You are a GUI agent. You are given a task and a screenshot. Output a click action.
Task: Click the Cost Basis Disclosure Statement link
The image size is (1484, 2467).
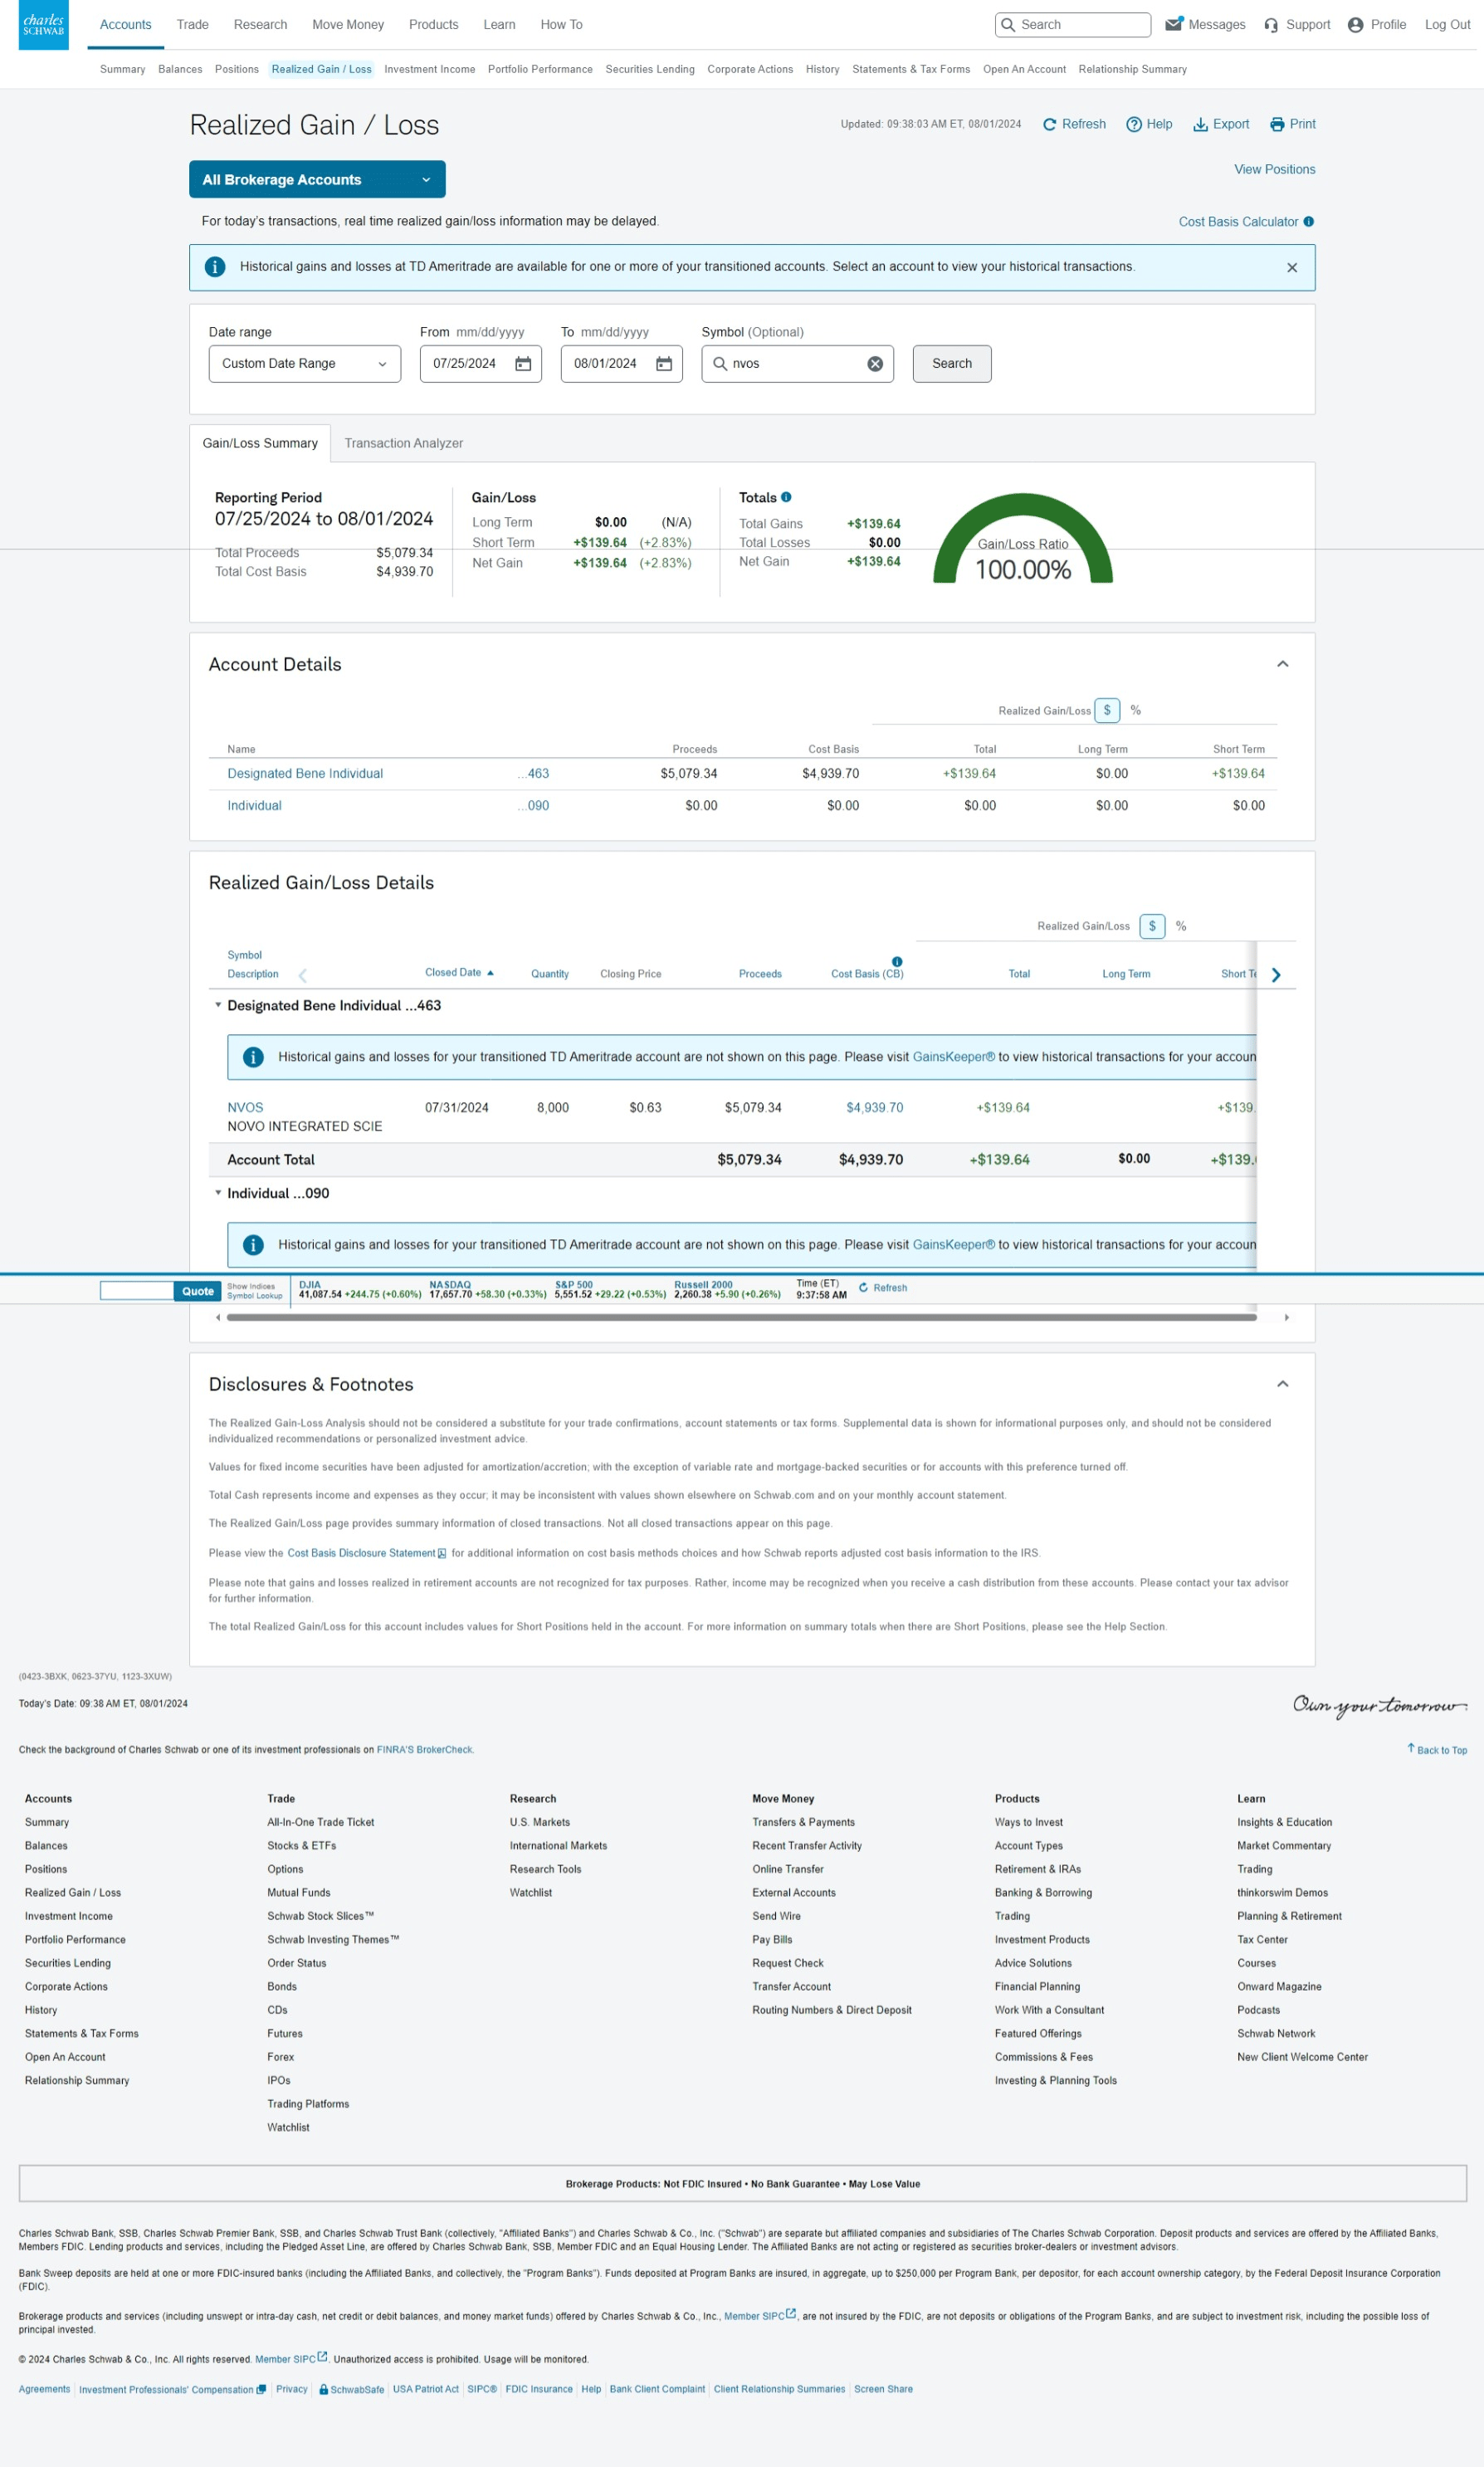pyautogui.click(x=367, y=1554)
